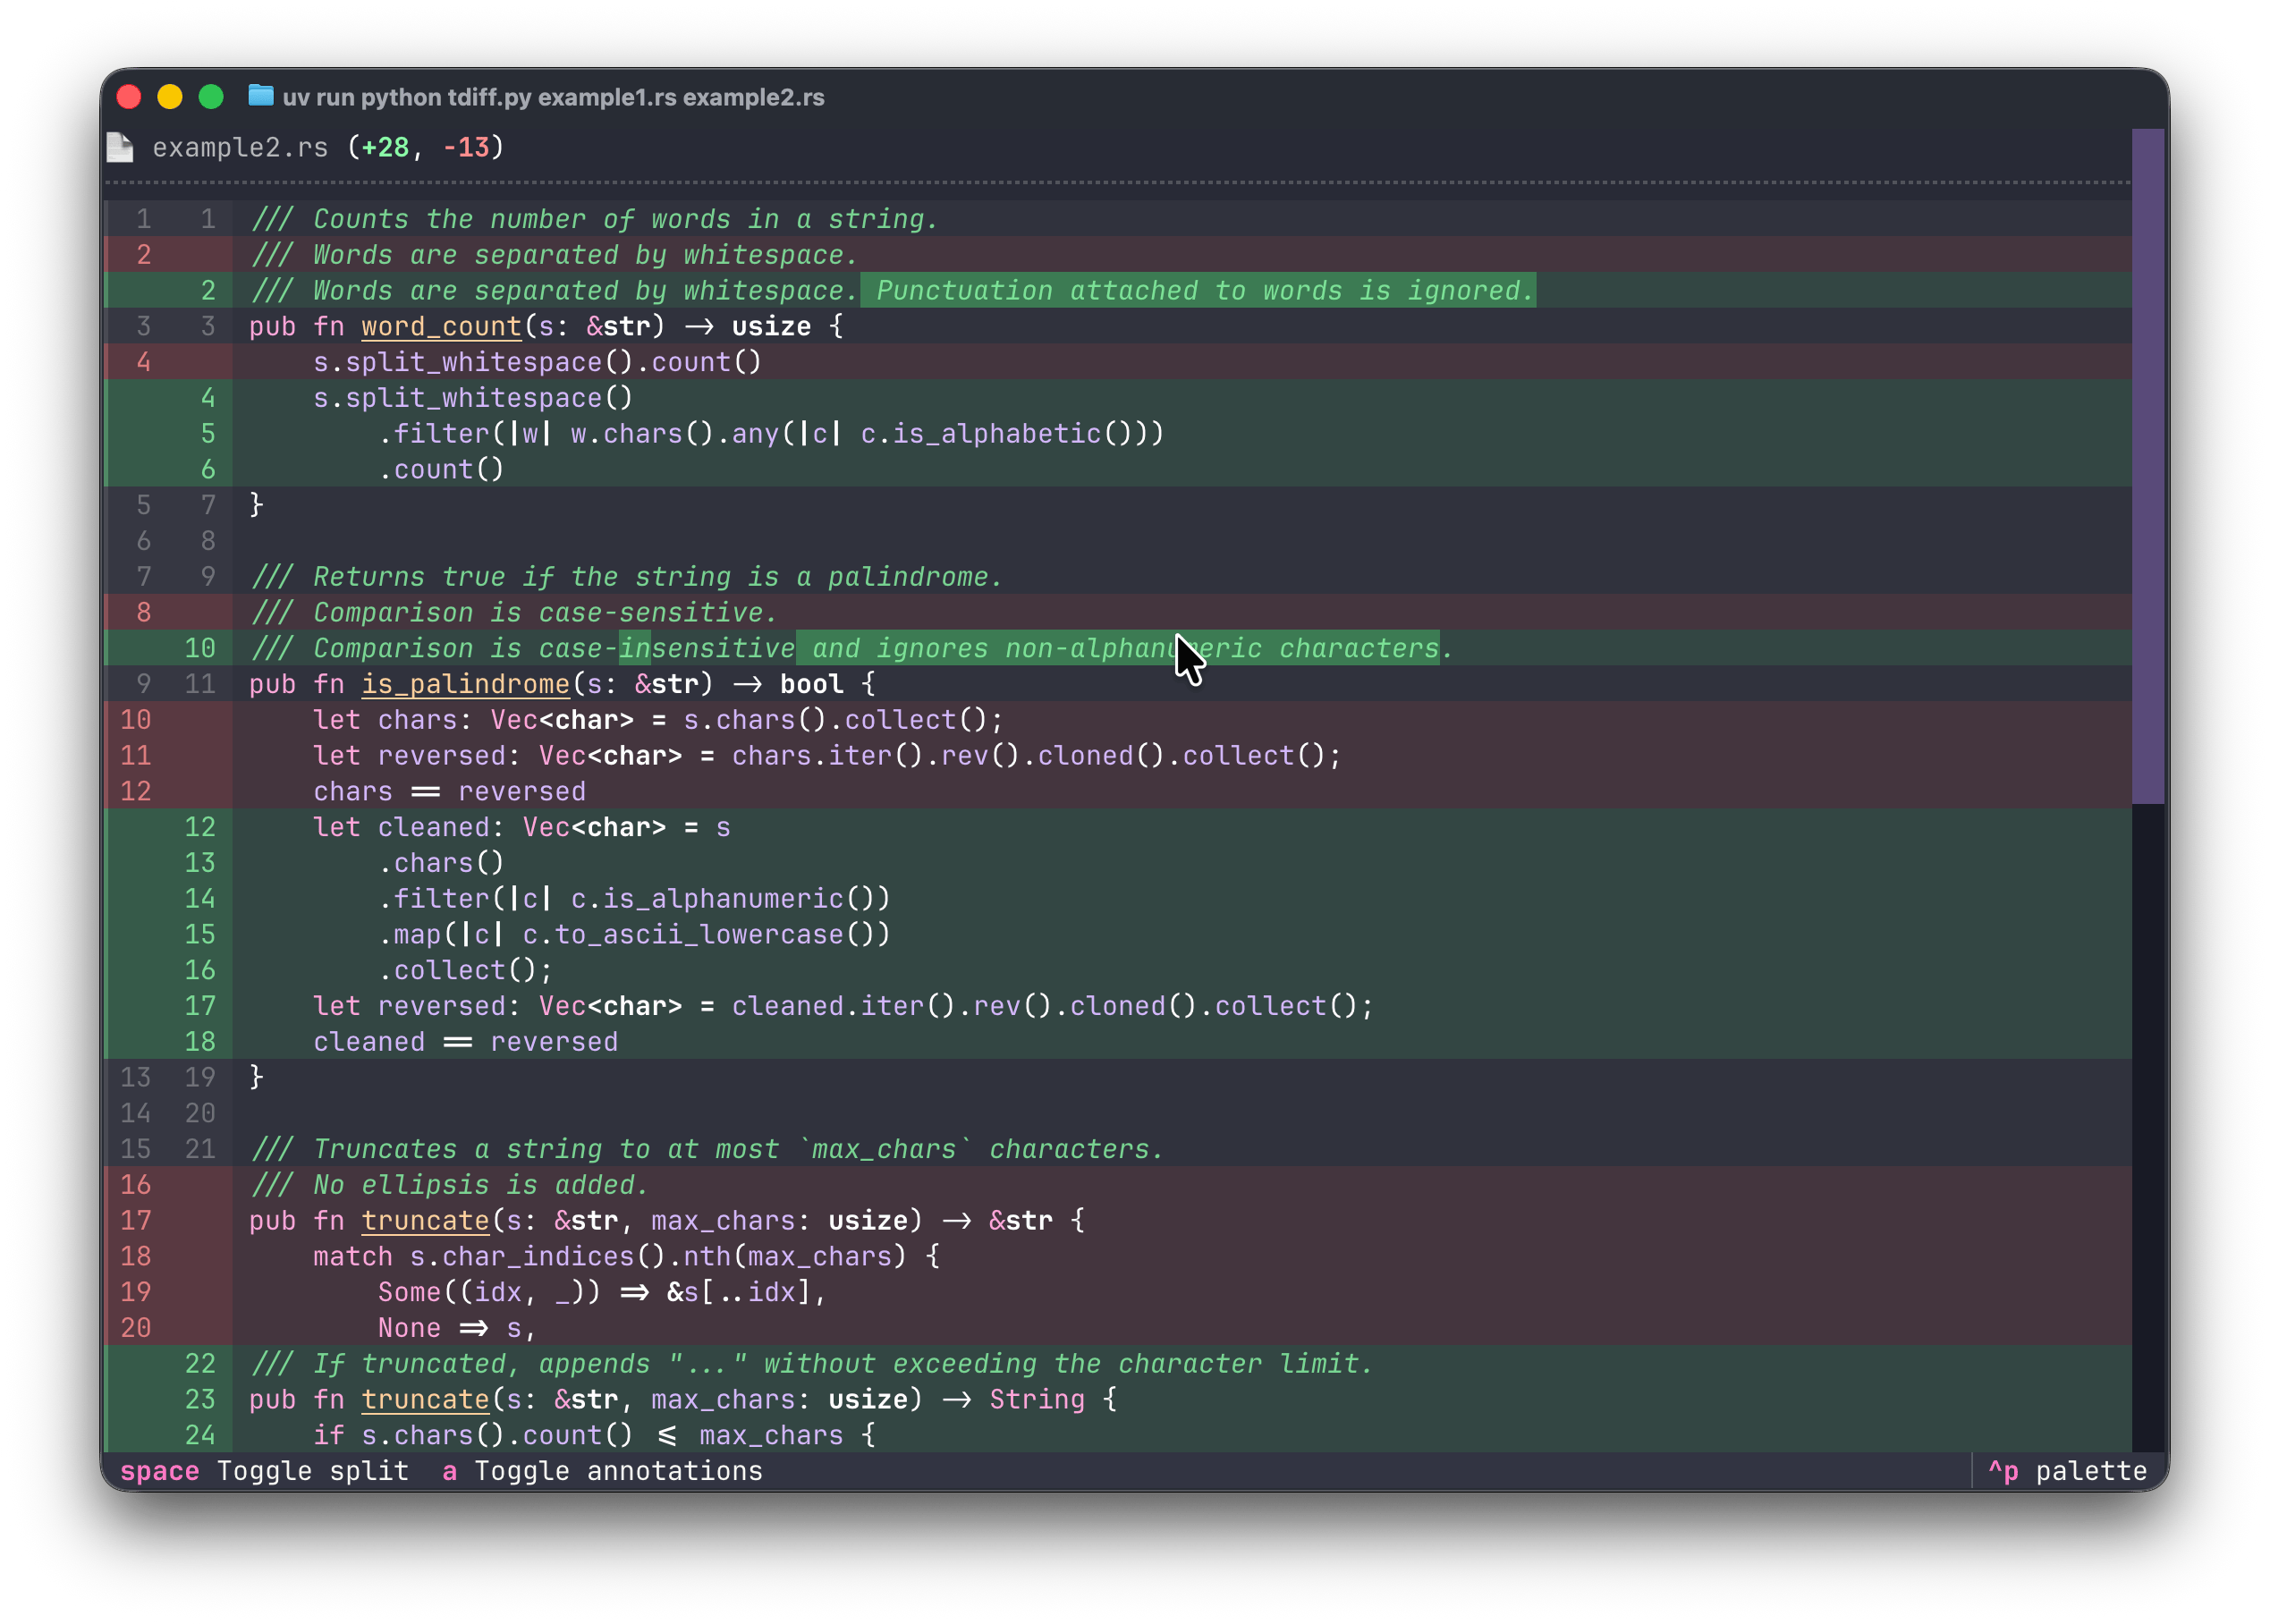Open the command palette in the footer
This screenshot has height=1624, width=2270.
[2067, 1471]
